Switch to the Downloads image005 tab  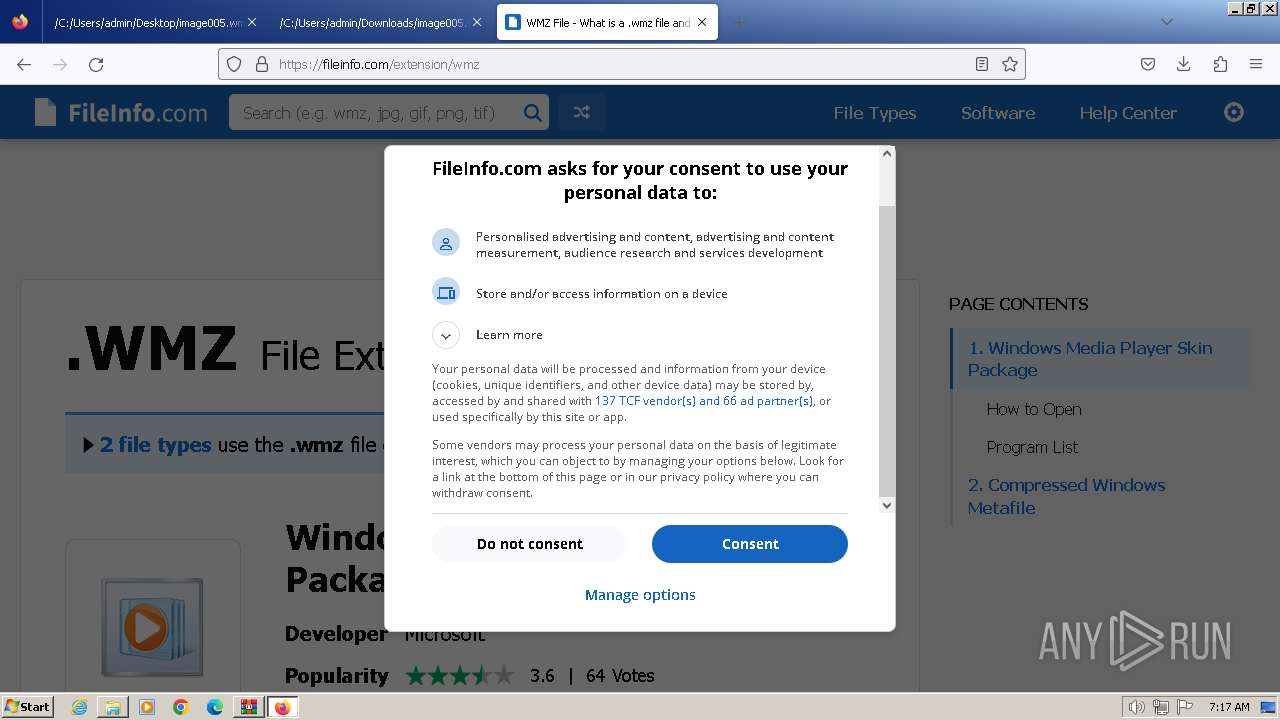click(381, 22)
